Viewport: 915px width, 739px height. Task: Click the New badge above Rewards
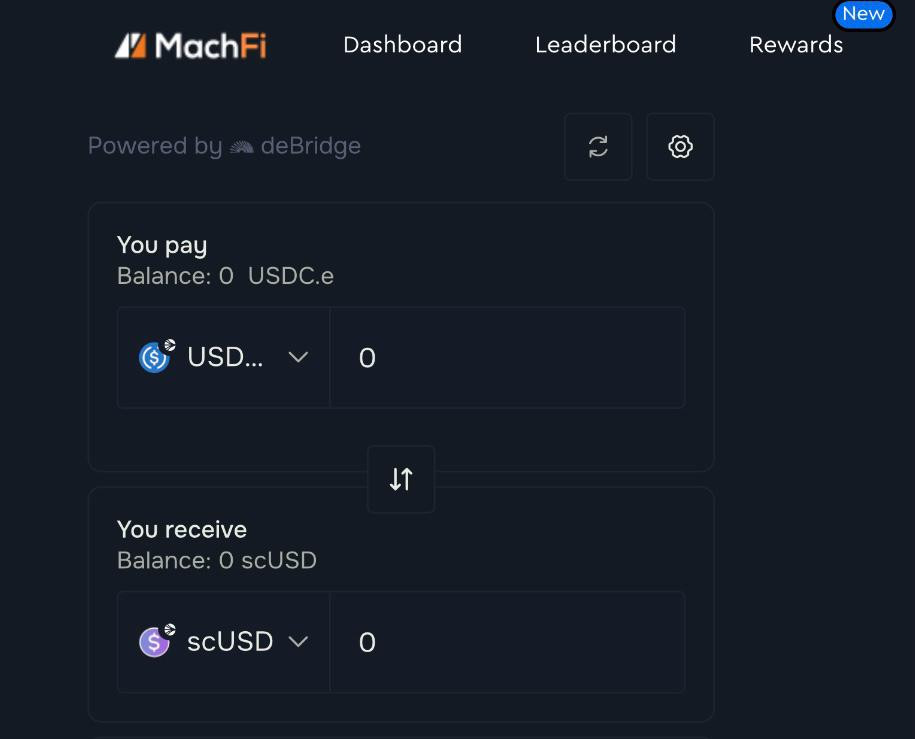tap(863, 14)
